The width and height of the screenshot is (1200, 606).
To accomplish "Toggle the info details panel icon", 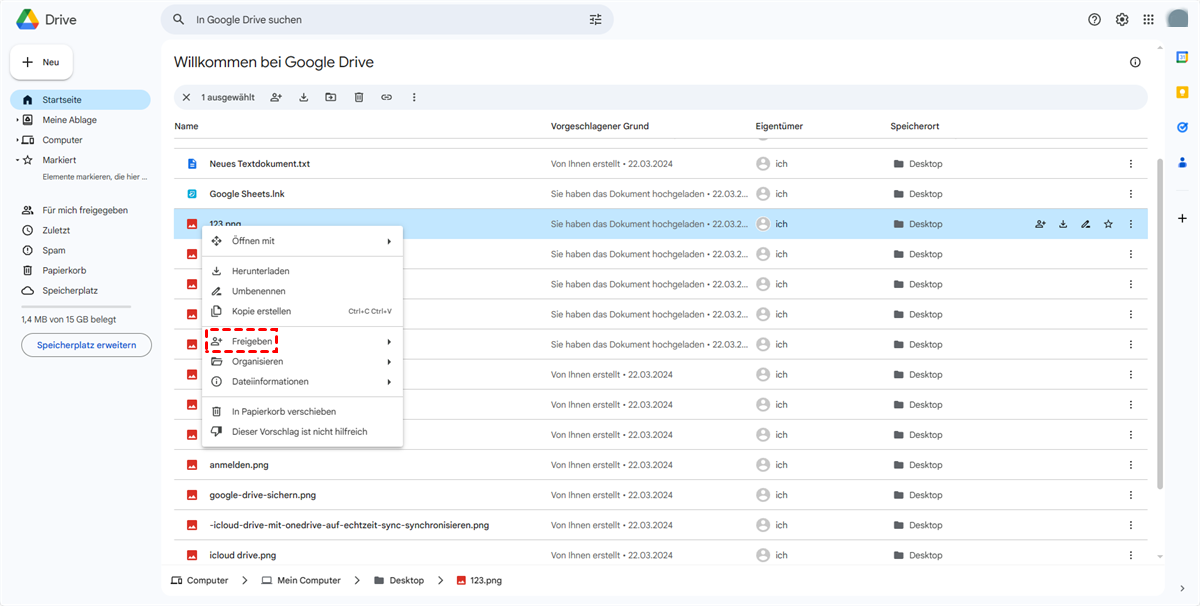I will point(1135,62).
